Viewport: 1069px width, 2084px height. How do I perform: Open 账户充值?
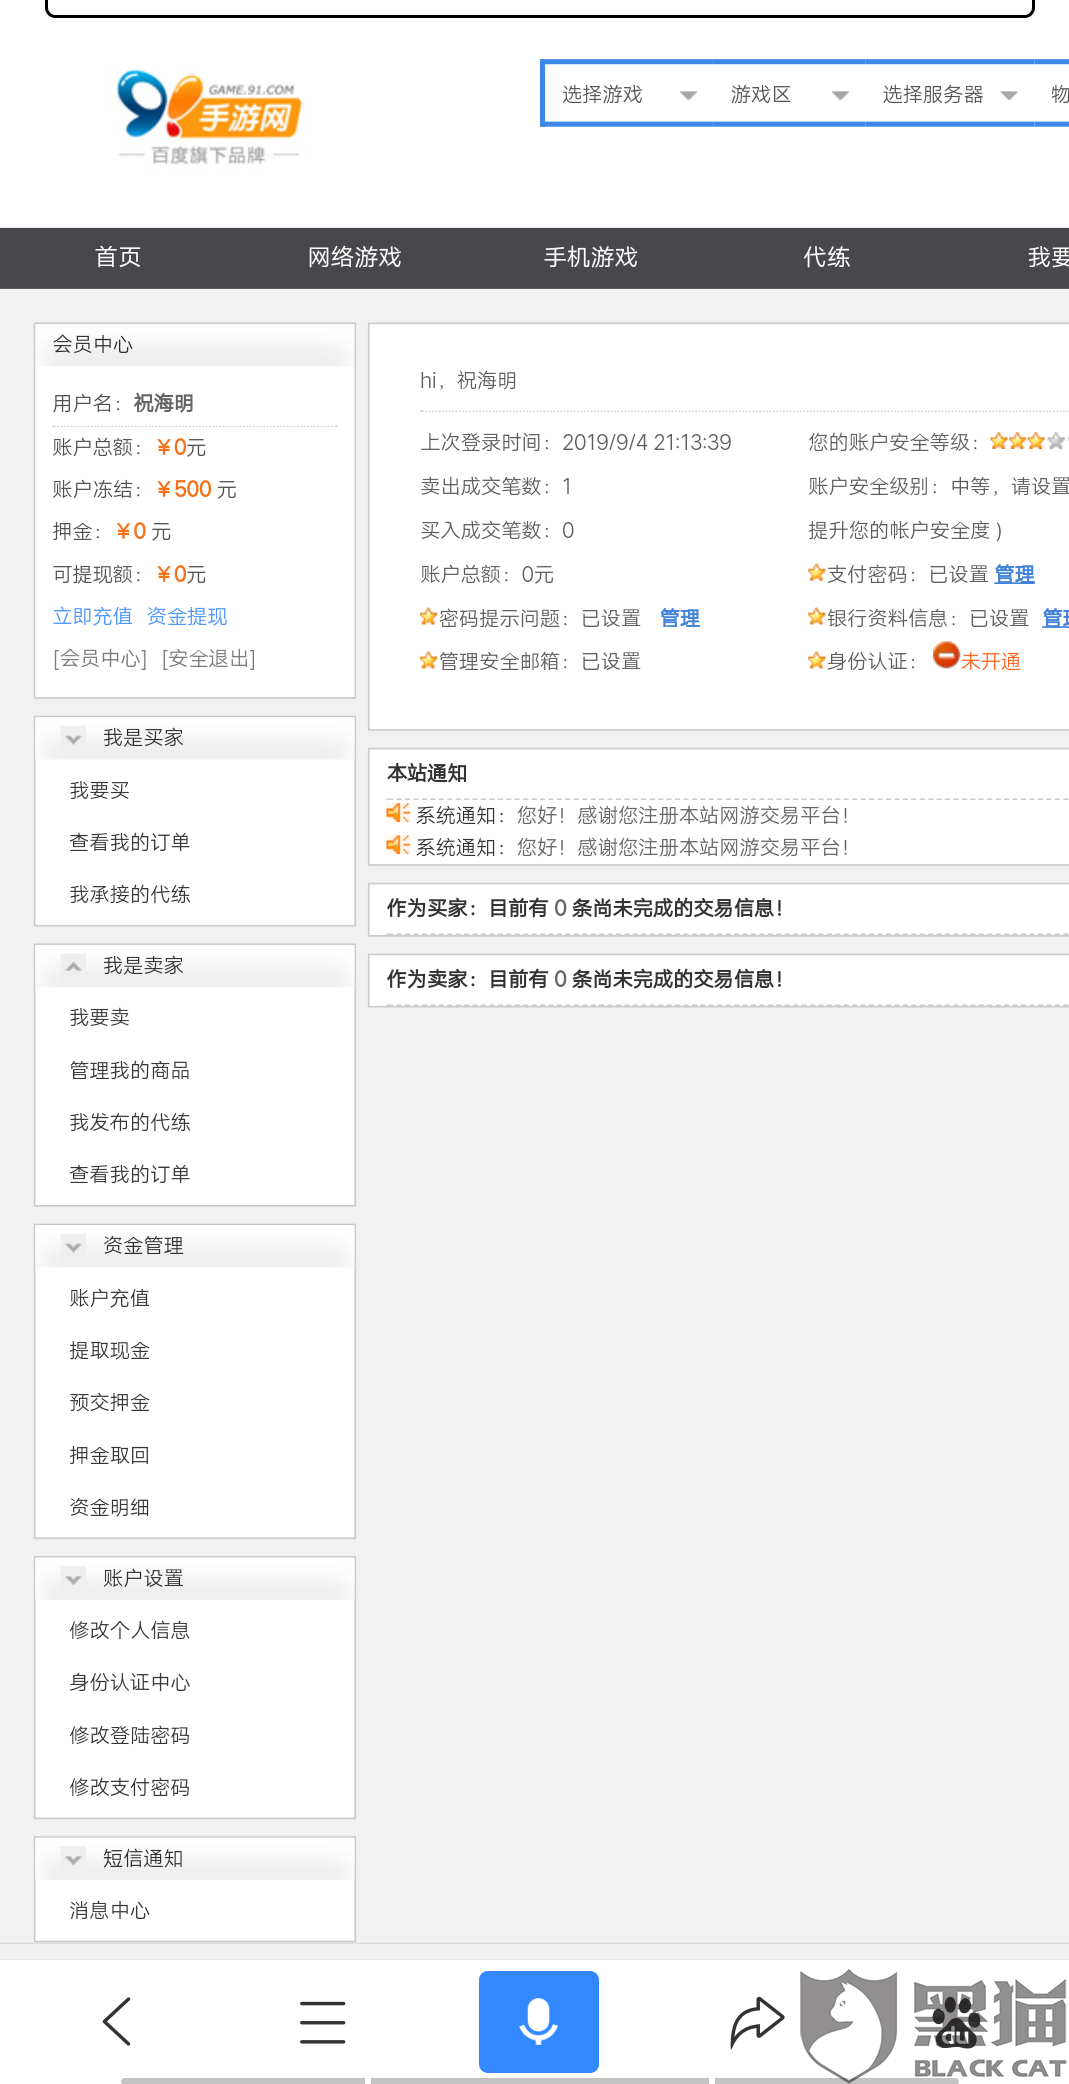click(x=110, y=1298)
